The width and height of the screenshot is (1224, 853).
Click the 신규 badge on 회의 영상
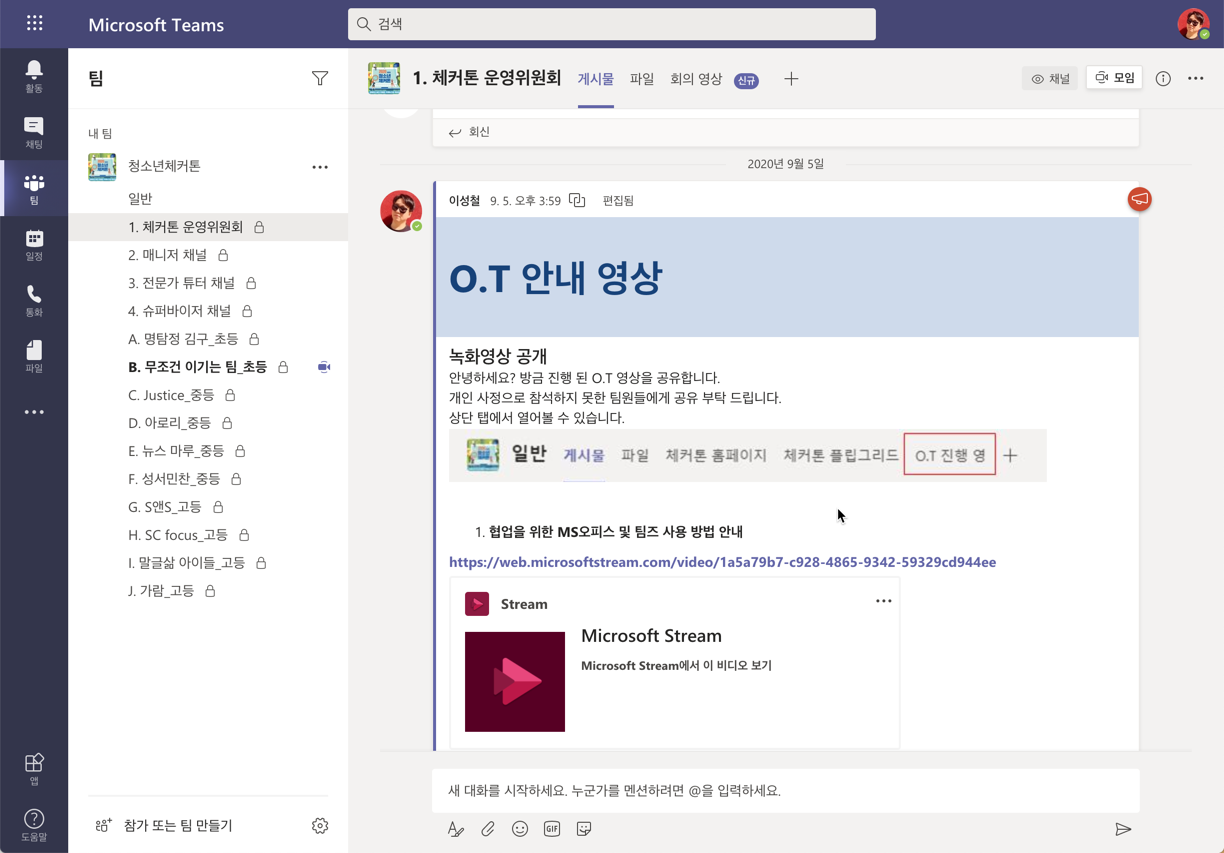[x=746, y=80]
